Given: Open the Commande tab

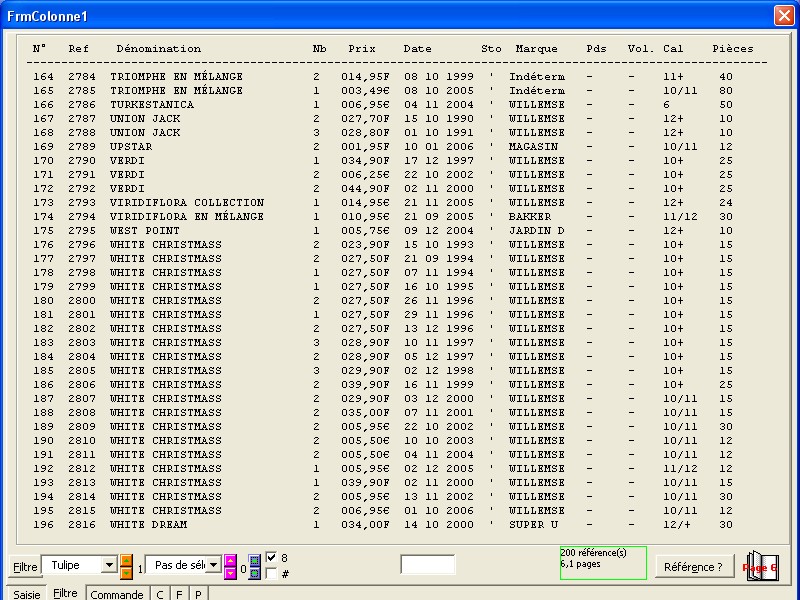Looking at the screenshot, I should click(117, 594).
